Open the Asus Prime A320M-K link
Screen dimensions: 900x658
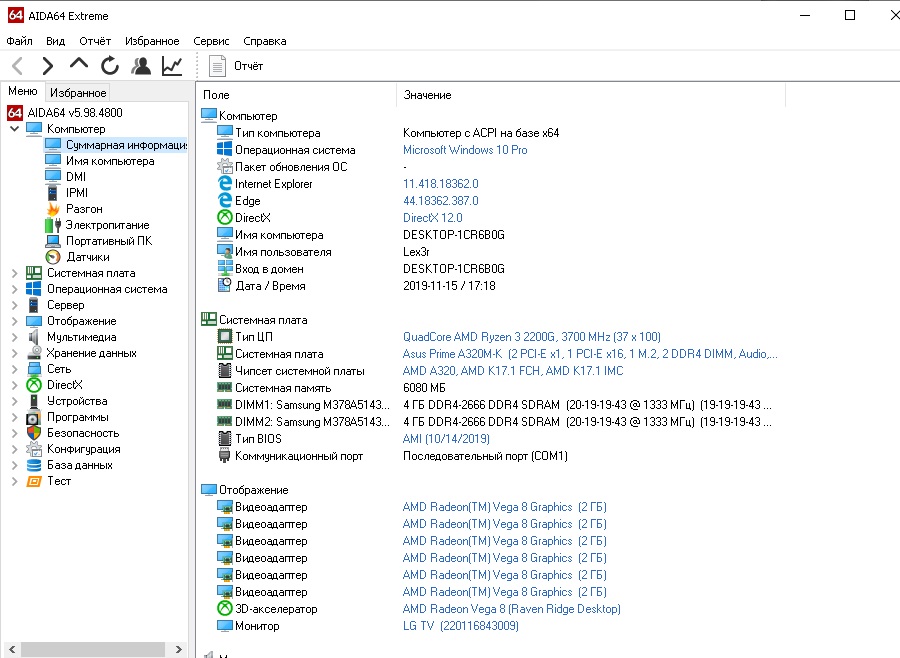[x=590, y=354]
